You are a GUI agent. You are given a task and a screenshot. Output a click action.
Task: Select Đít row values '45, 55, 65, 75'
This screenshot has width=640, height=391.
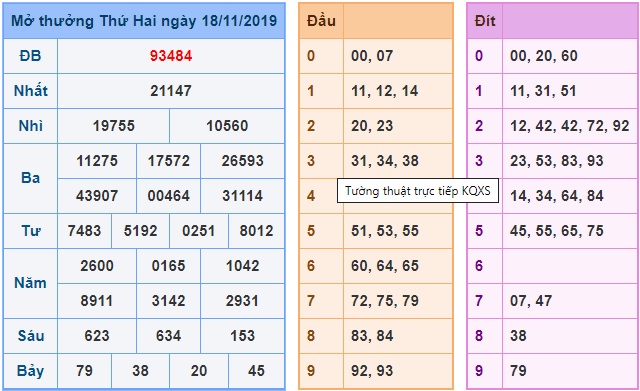click(x=556, y=231)
